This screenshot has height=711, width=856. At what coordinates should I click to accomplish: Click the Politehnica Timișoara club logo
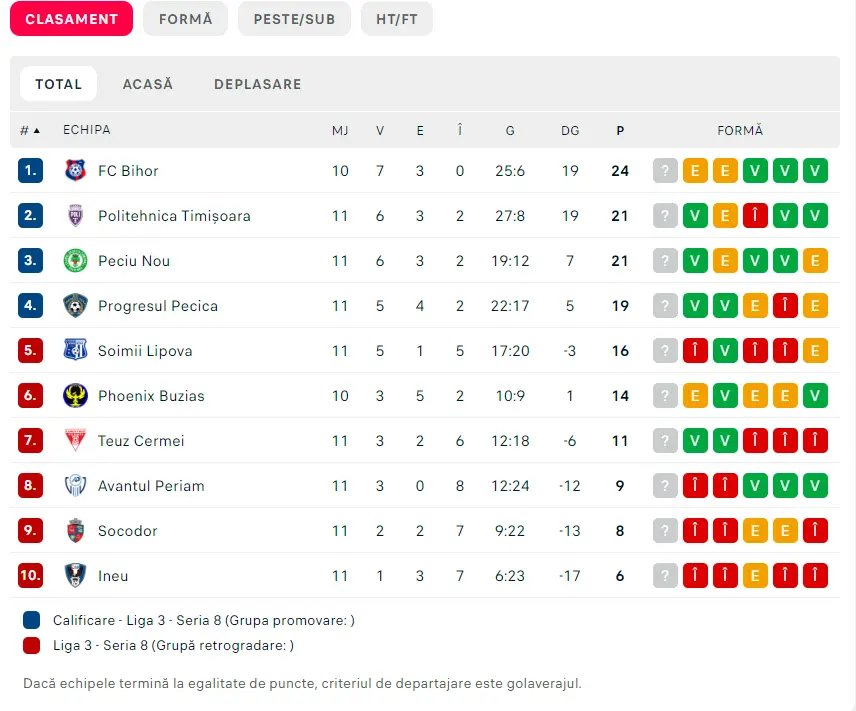pyautogui.click(x=75, y=216)
